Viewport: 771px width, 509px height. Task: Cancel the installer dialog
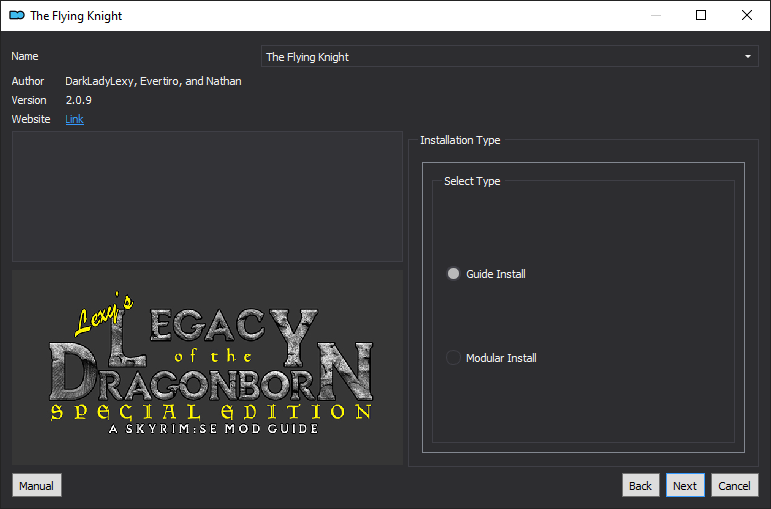click(734, 485)
